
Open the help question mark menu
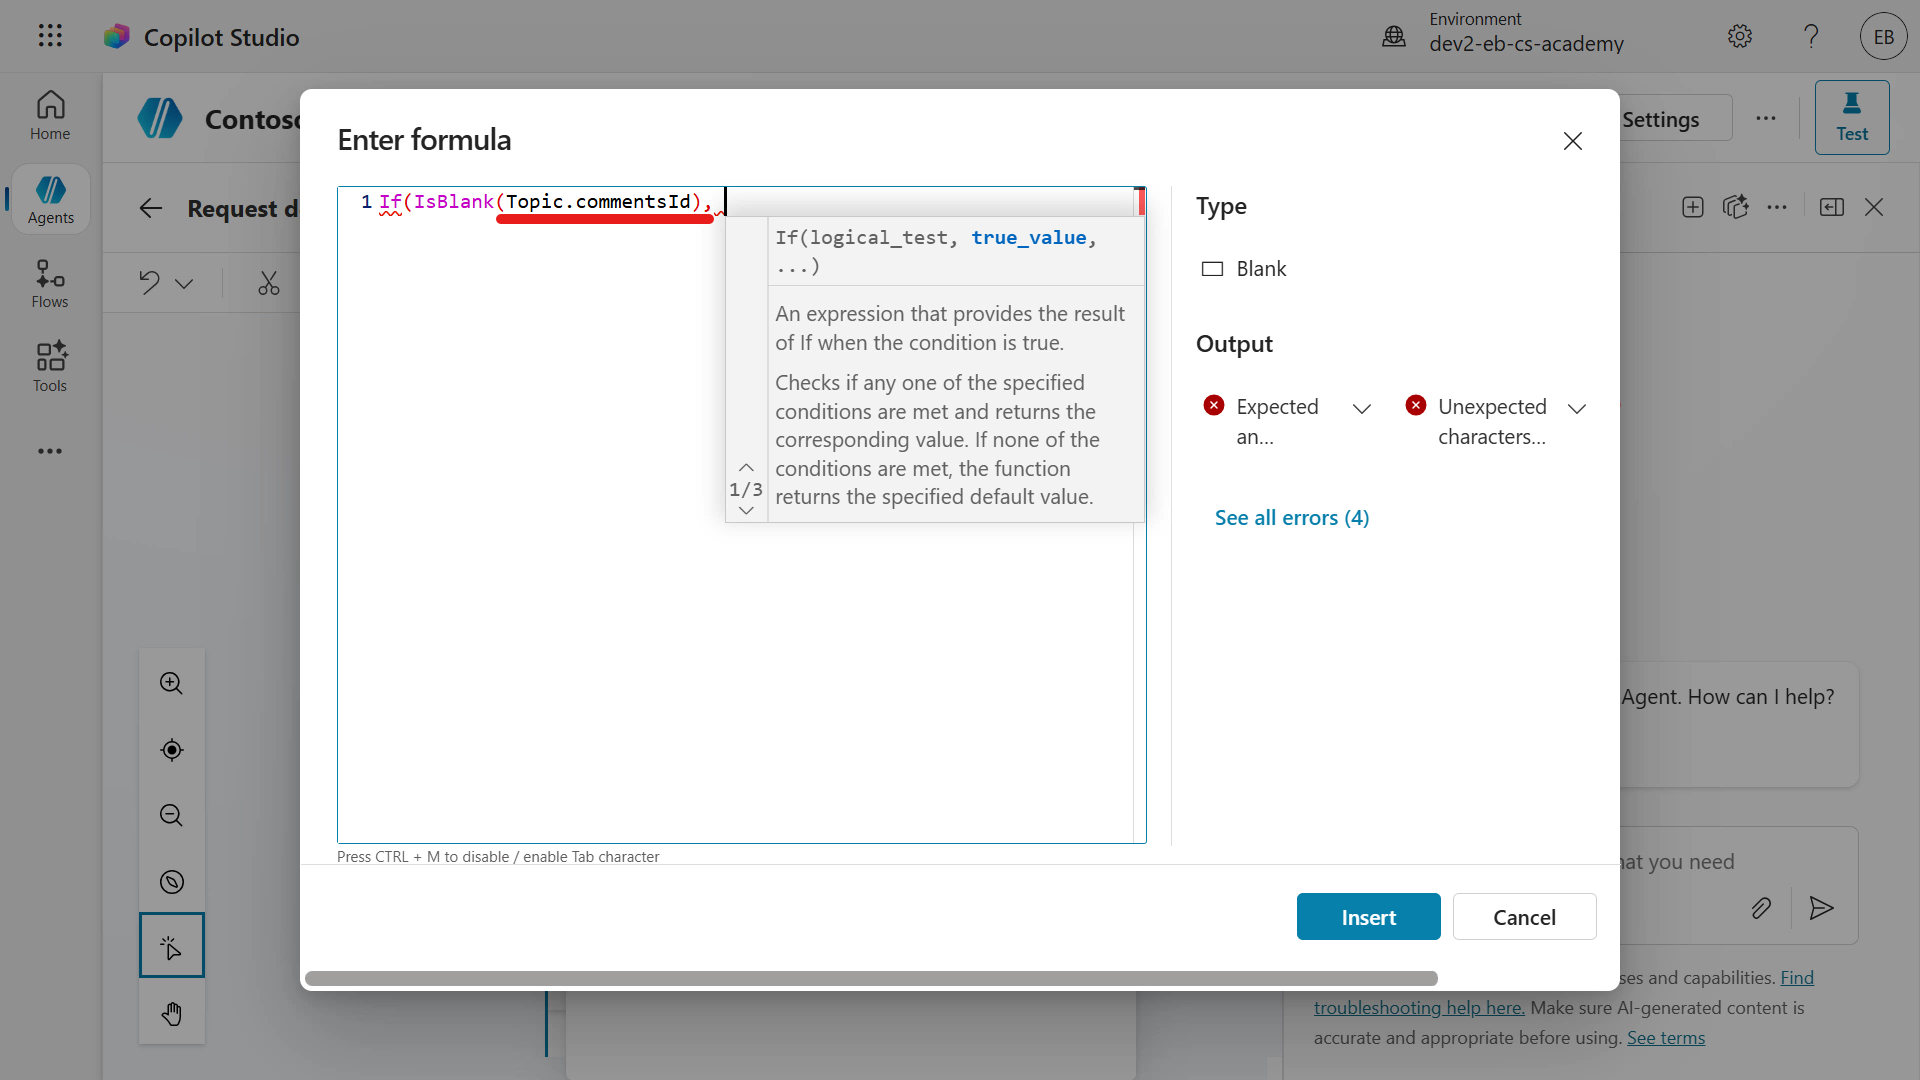(1811, 36)
